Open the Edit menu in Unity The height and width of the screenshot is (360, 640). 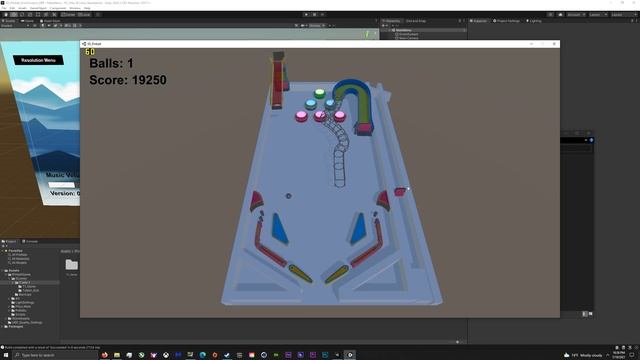[12, 8]
